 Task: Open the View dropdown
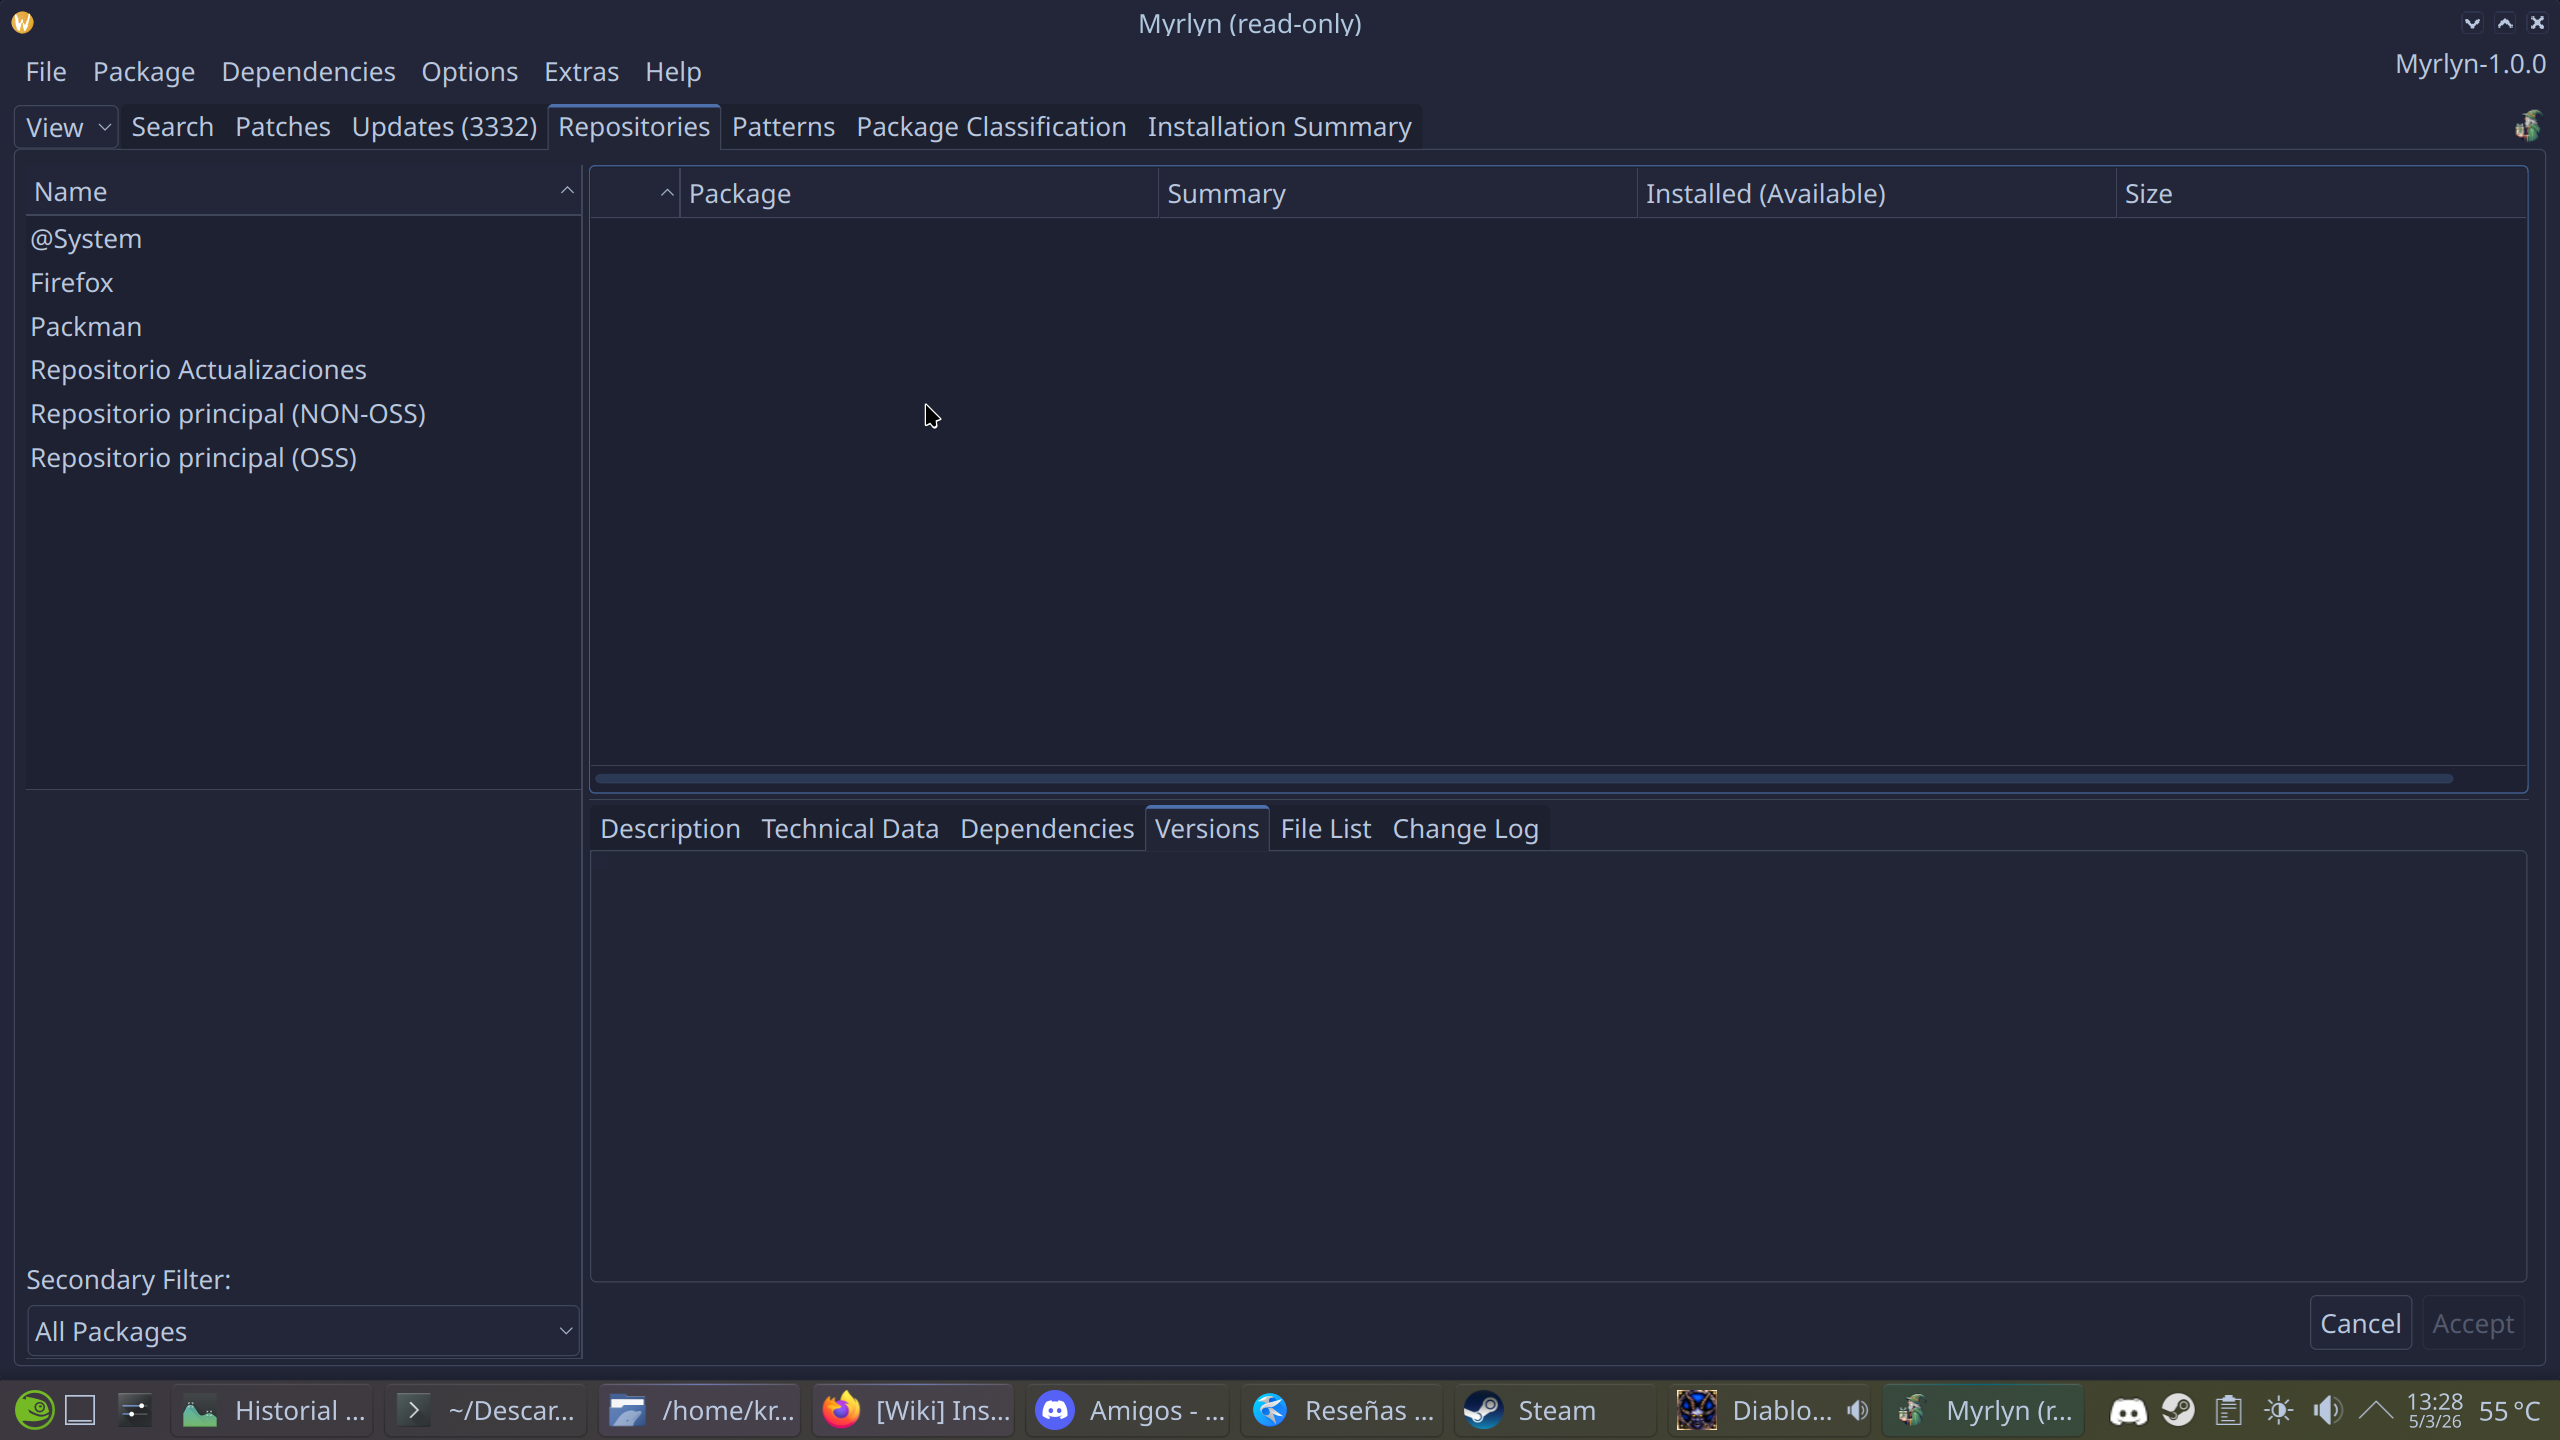tap(66, 127)
